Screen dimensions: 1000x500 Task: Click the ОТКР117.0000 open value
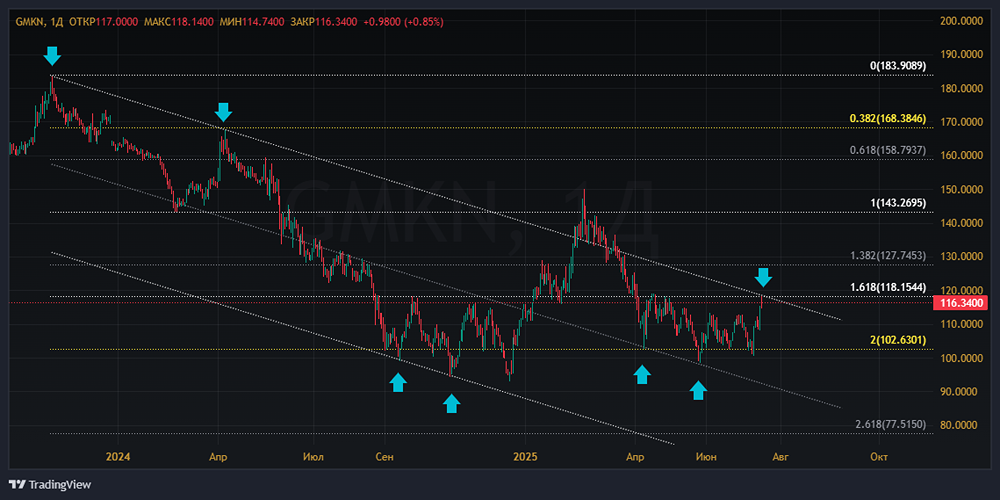tap(103, 22)
